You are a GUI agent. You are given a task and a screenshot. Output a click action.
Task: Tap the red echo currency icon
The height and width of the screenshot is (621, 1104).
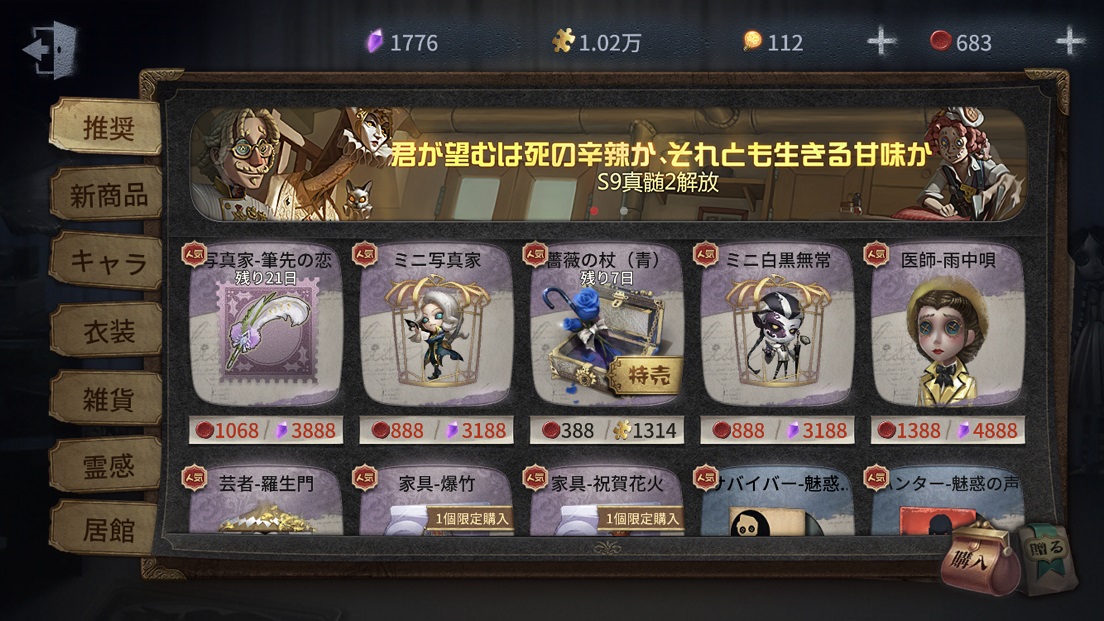pos(941,42)
